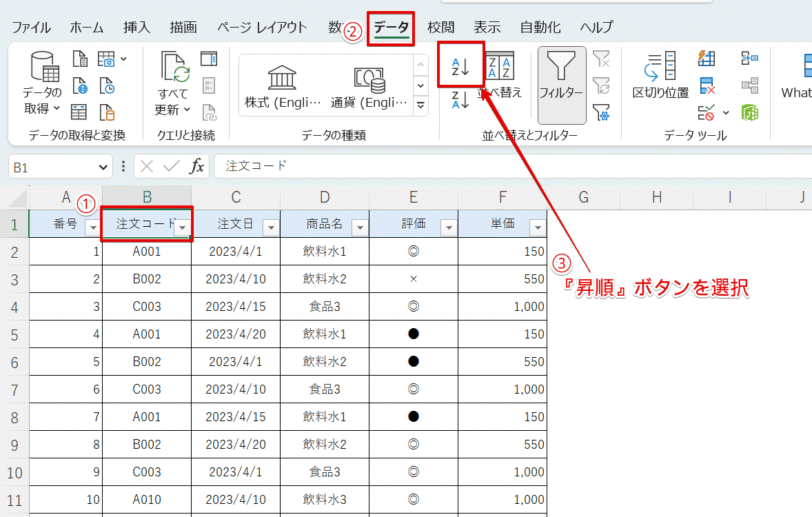Open the 評価 column filter dropdown

coord(449,227)
